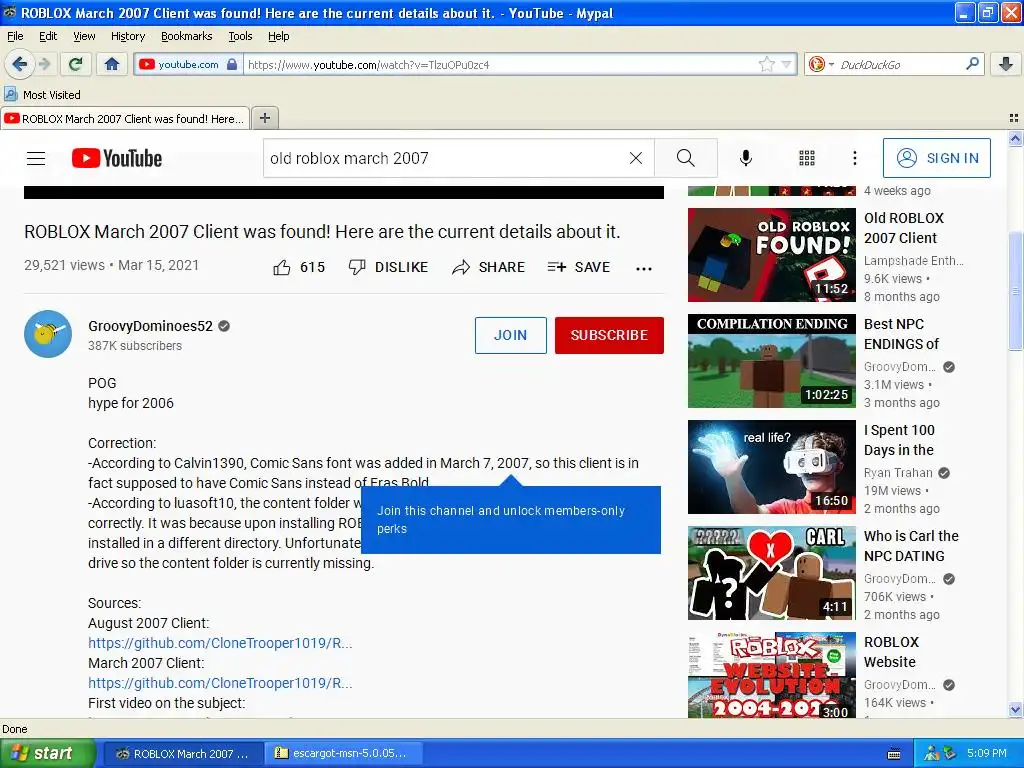Go to YouTube home via logo
The height and width of the screenshot is (768, 1024).
pos(117,158)
